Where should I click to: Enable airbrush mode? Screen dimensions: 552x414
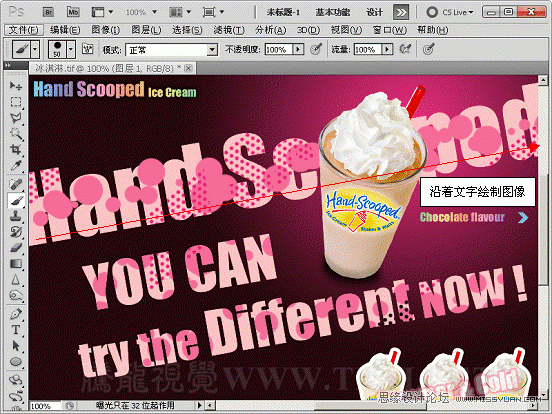click(406, 49)
